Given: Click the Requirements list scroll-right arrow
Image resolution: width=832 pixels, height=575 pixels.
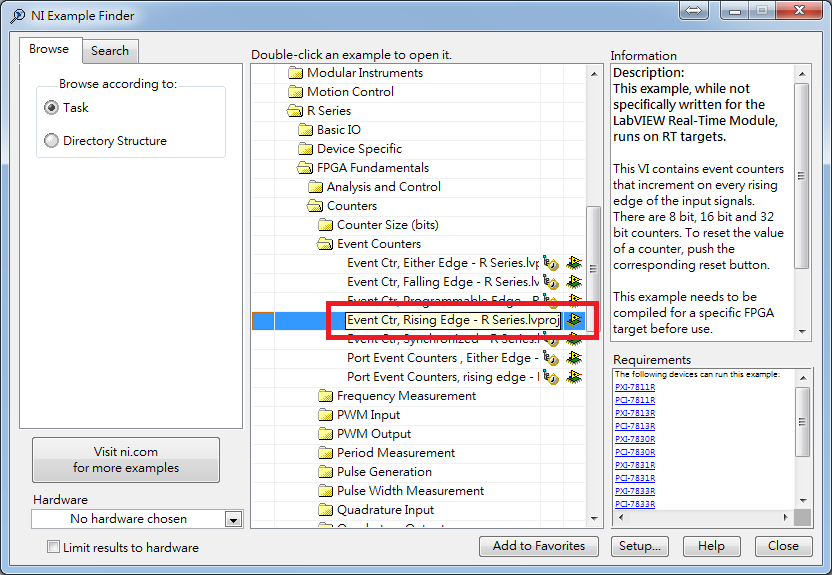Looking at the screenshot, I should pos(786,517).
